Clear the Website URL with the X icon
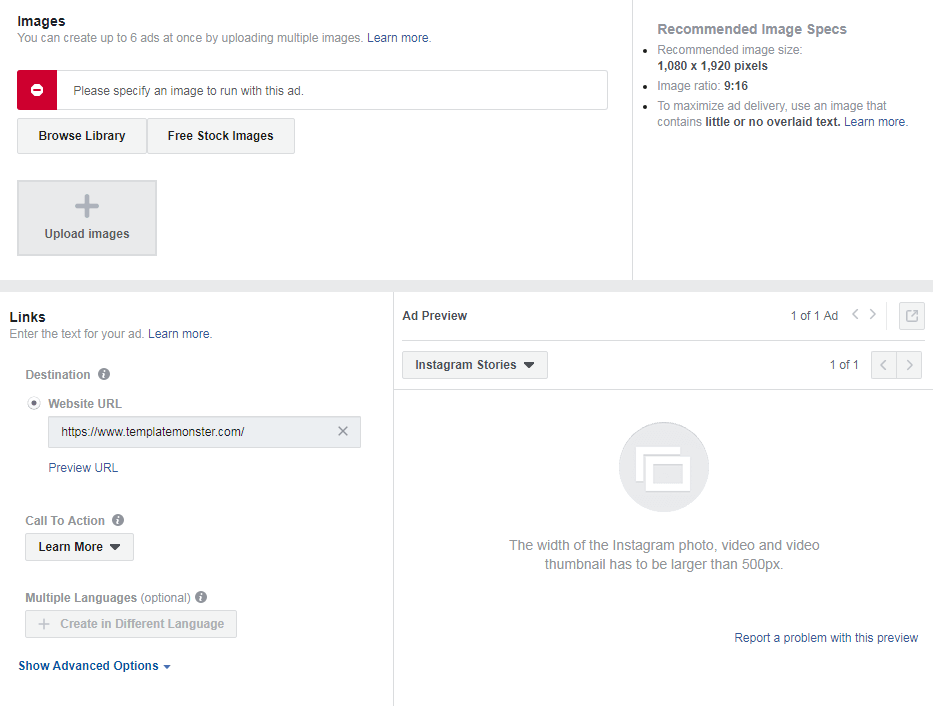 343,432
